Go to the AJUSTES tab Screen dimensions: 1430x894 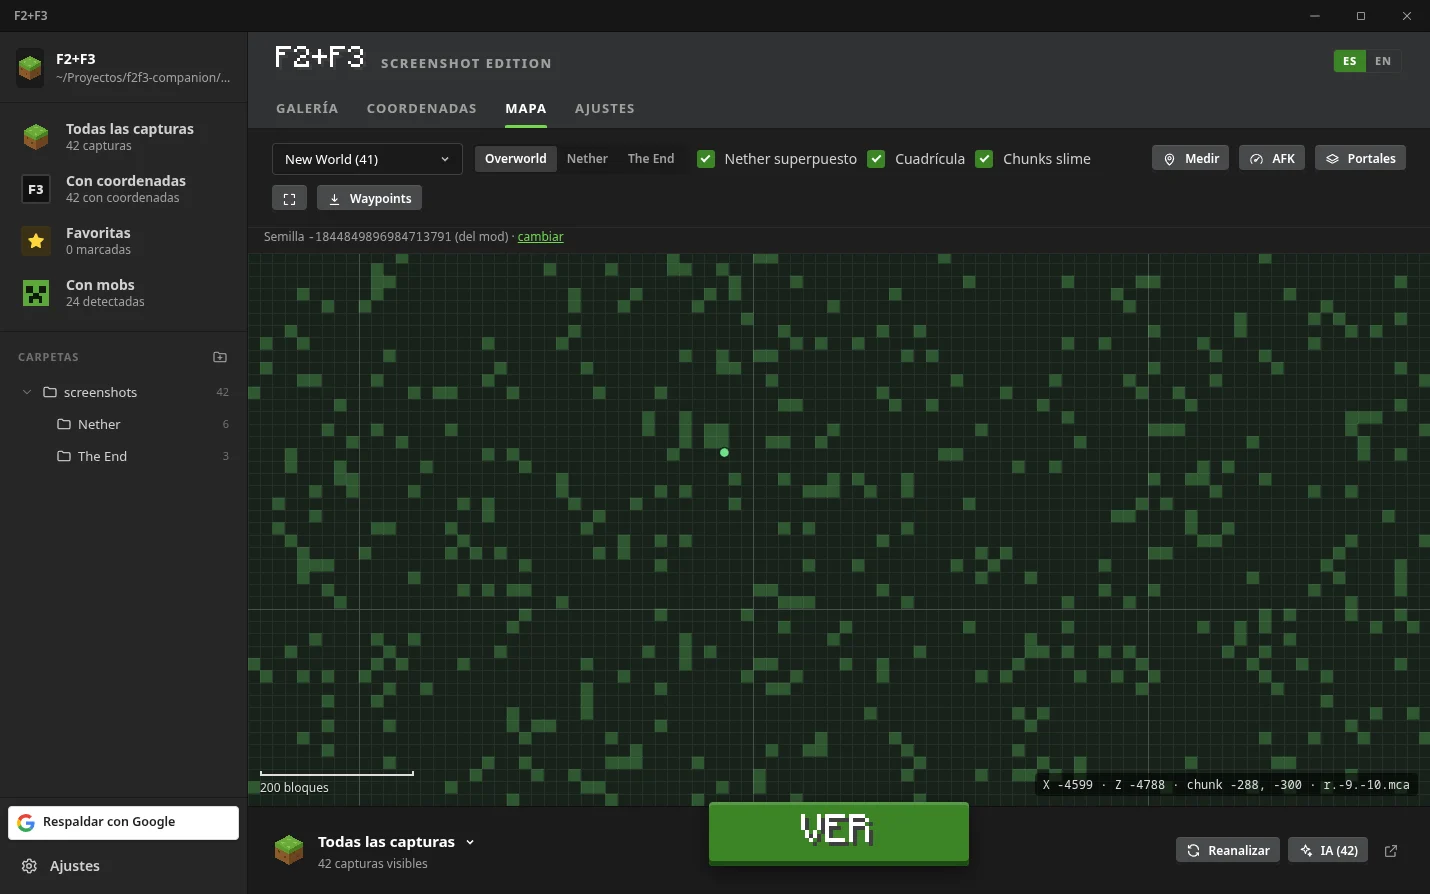605,108
